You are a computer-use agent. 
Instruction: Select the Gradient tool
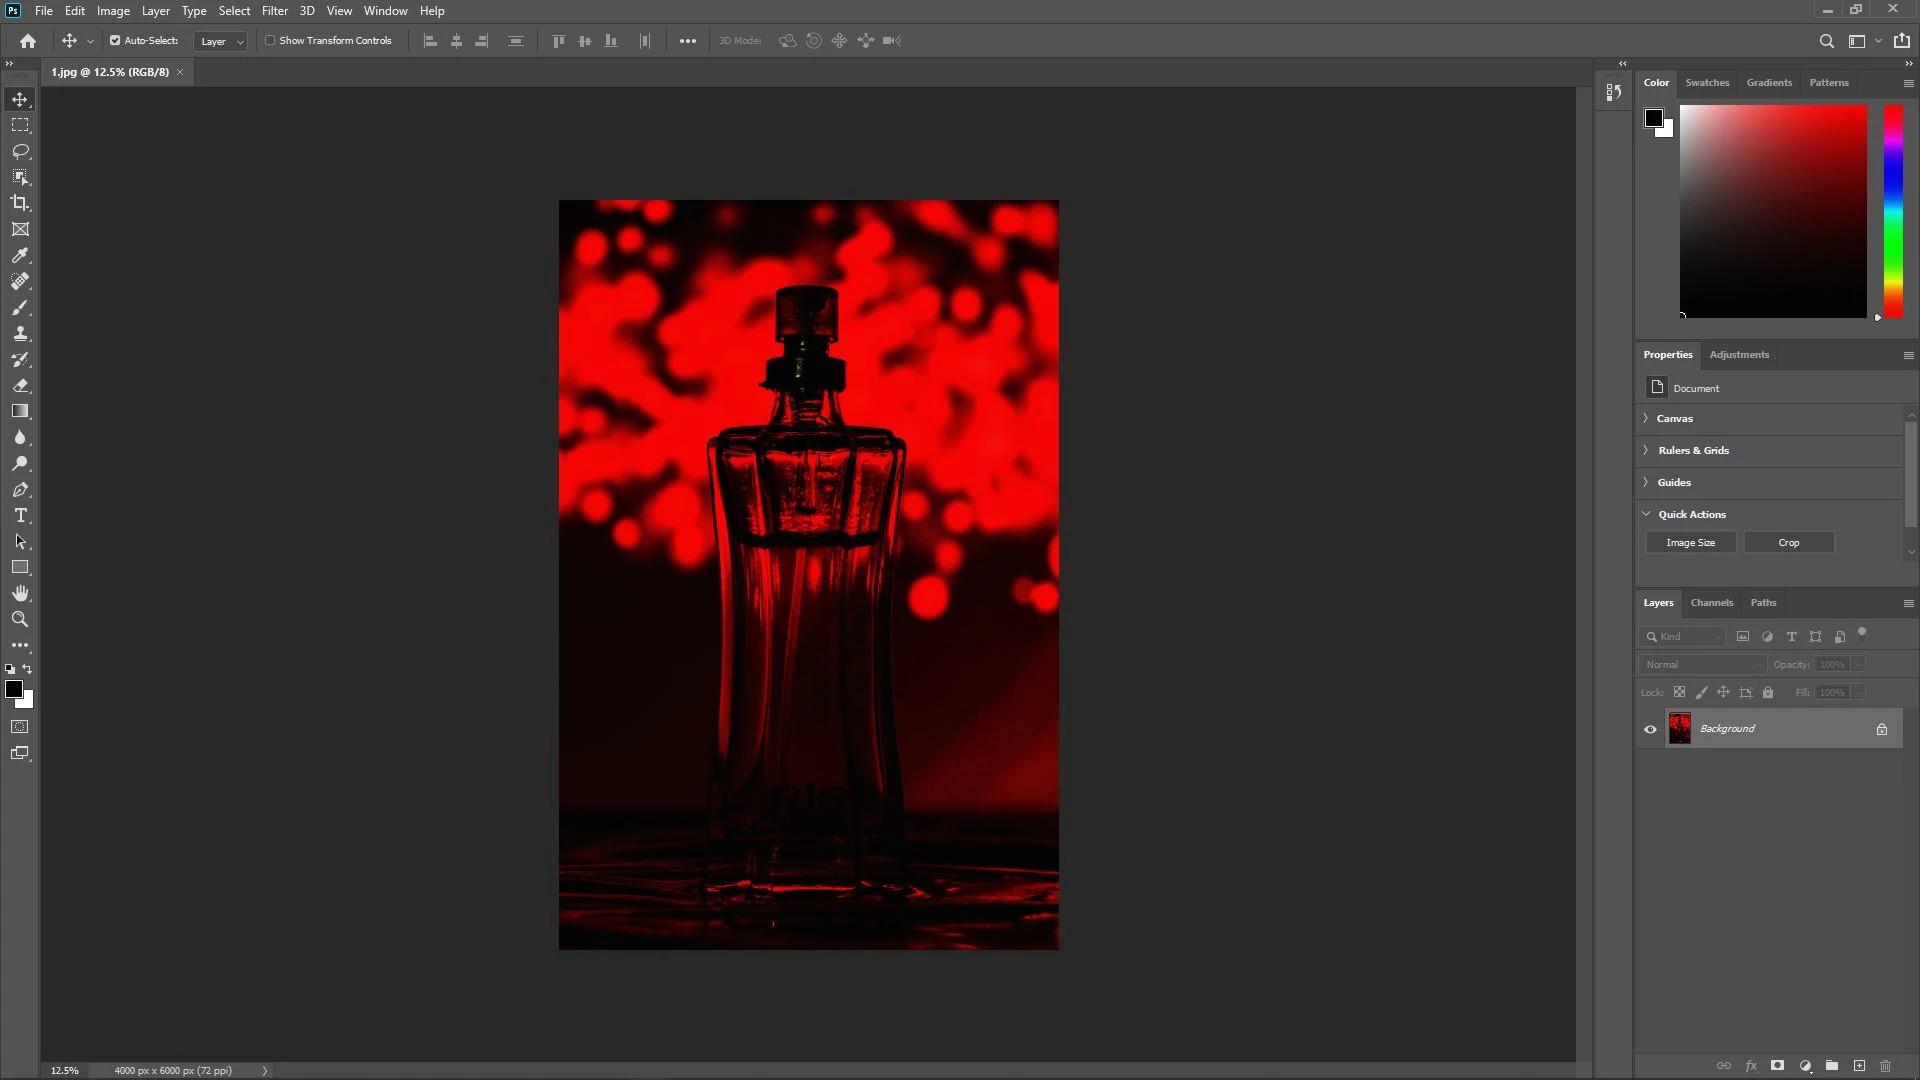20,411
